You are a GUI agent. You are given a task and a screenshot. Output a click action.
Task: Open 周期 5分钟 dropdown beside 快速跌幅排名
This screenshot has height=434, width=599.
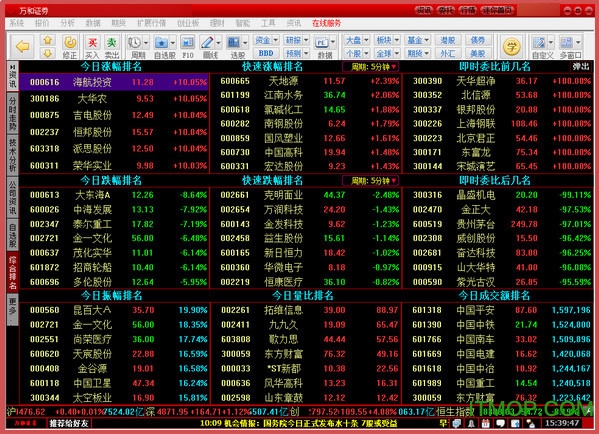[x=370, y=181]
